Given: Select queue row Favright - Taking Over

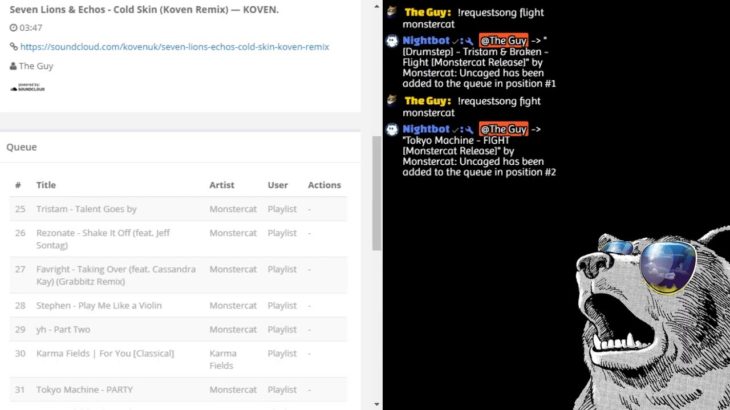Looking at the screenshot, I should [178, 275].
